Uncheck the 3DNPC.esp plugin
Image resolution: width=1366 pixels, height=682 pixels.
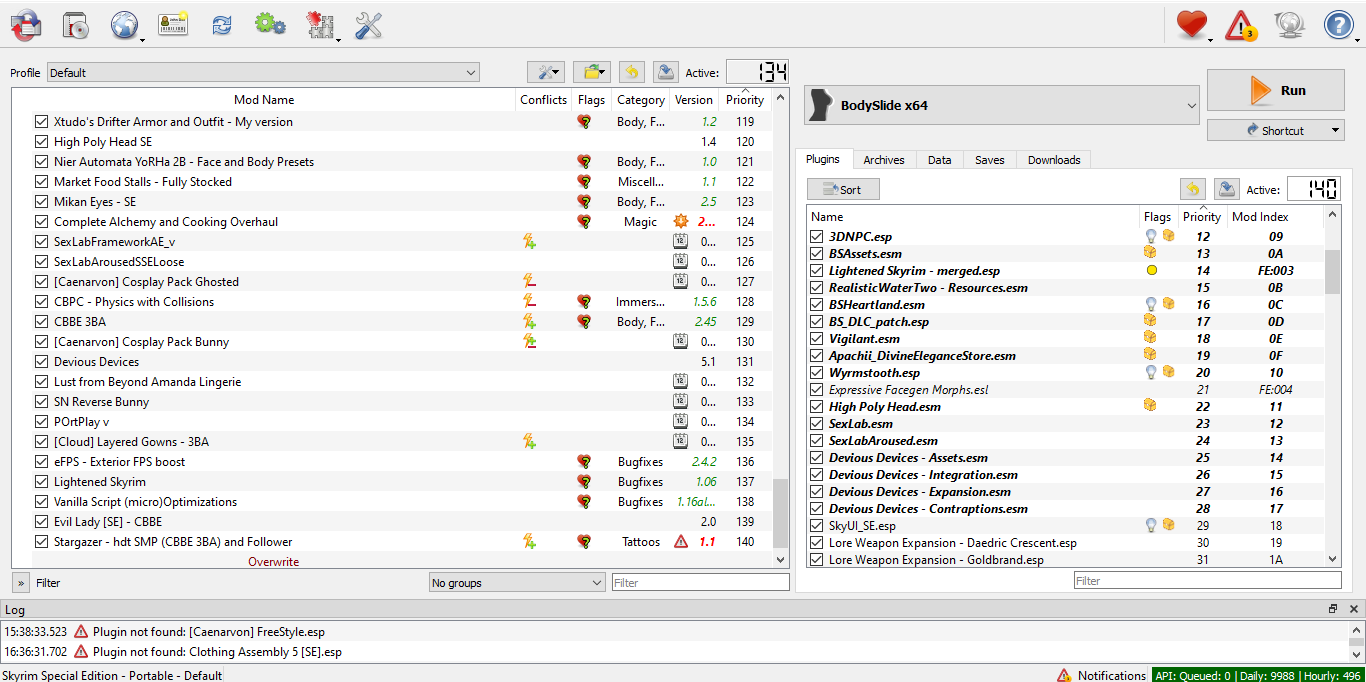[817, 236]
